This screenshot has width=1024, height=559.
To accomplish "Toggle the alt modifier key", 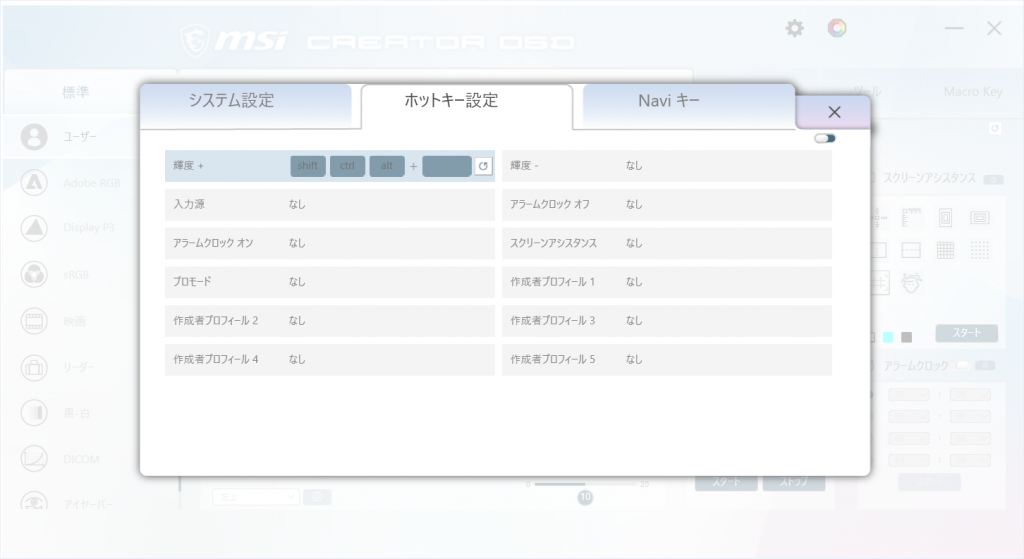I will (387, 166).
